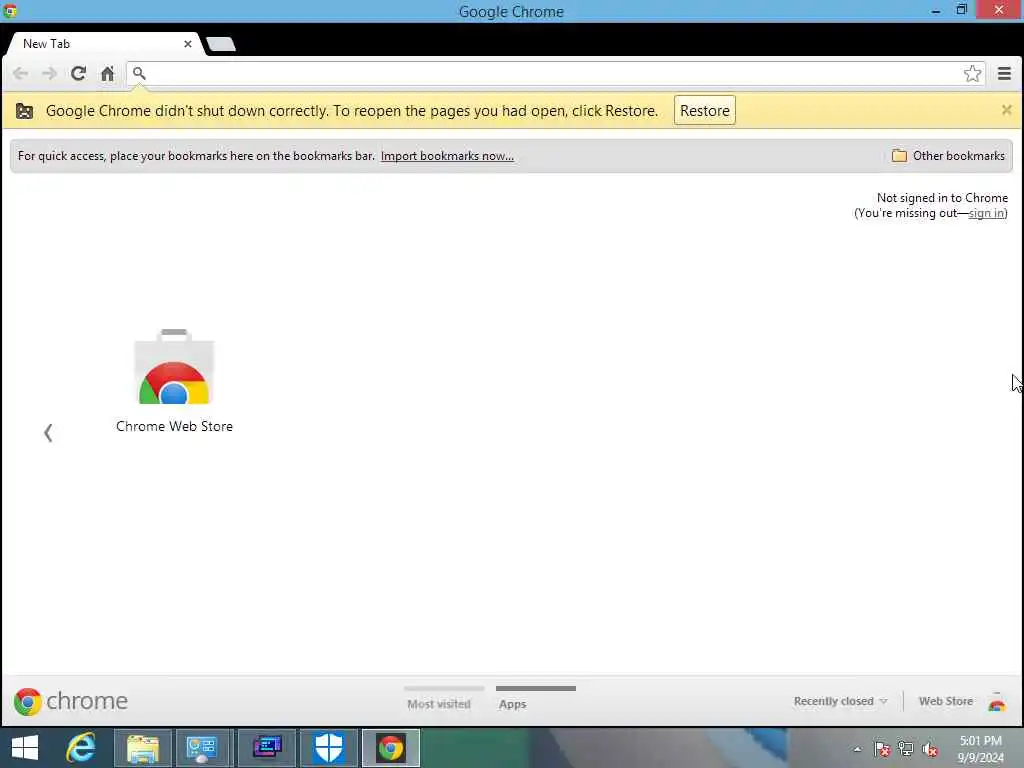
Task: Open File Explorer from taskbar
Action: pyautogui.click(x=143, y=748)
